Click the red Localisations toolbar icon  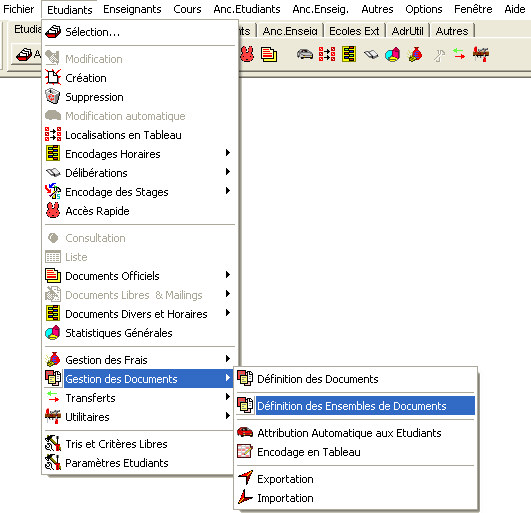(x=327, y=54)
